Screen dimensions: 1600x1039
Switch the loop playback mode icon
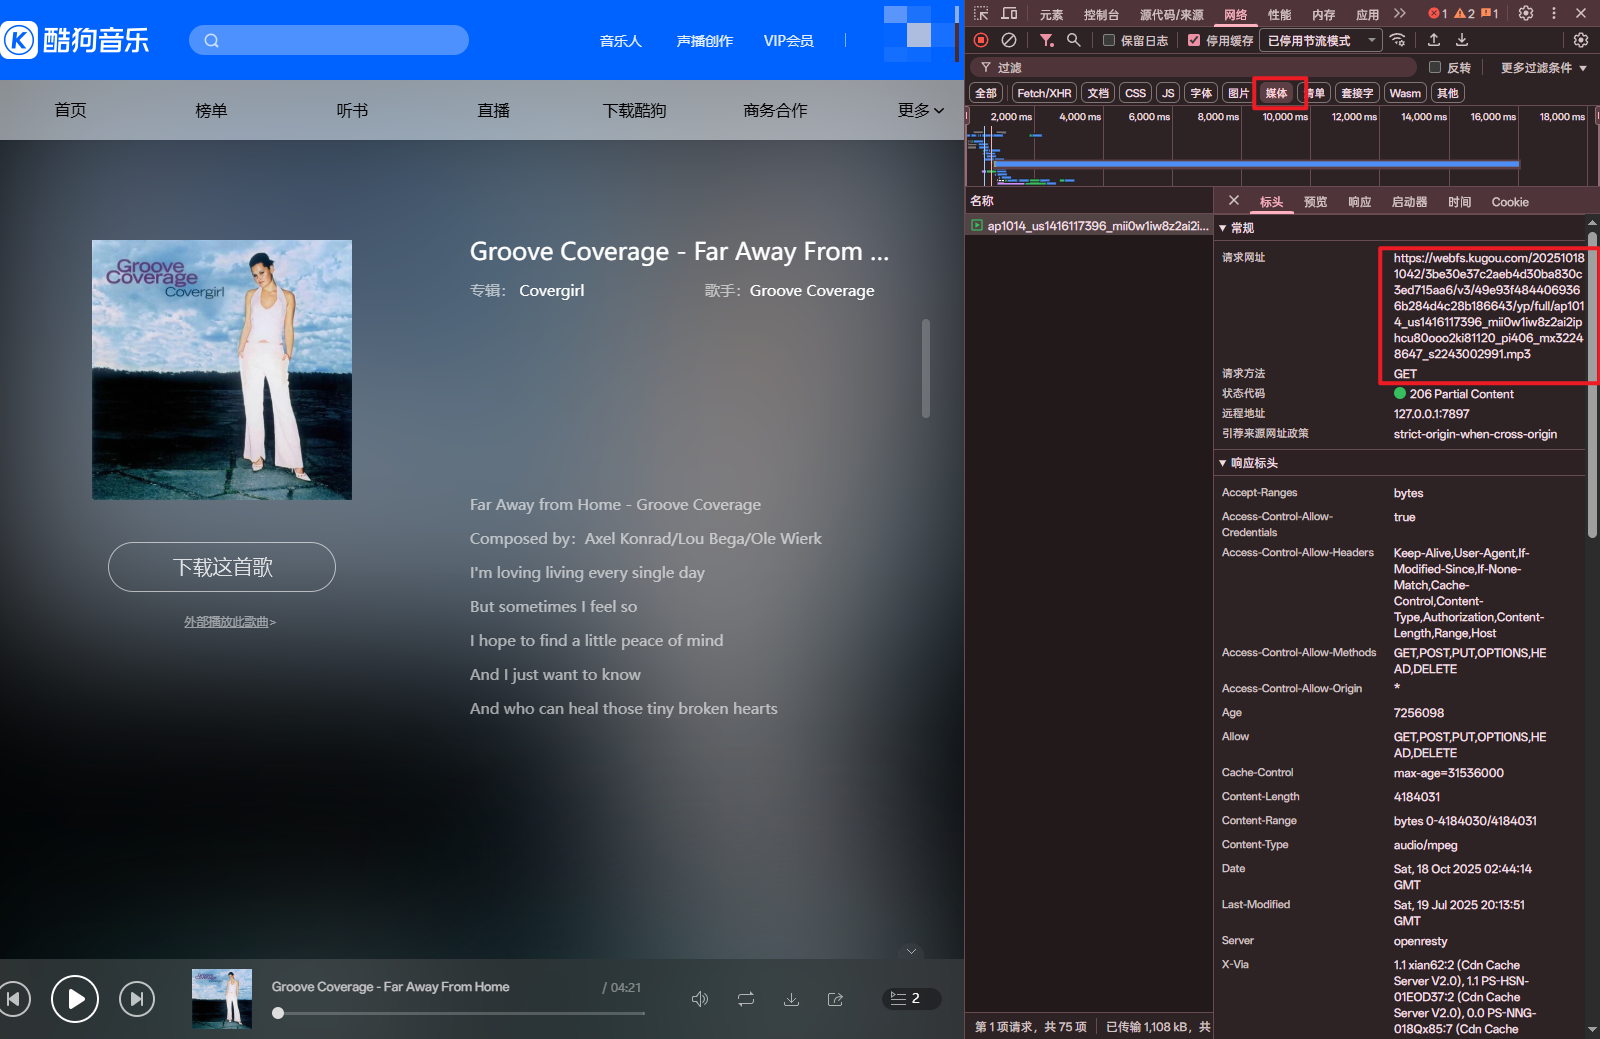746,999
